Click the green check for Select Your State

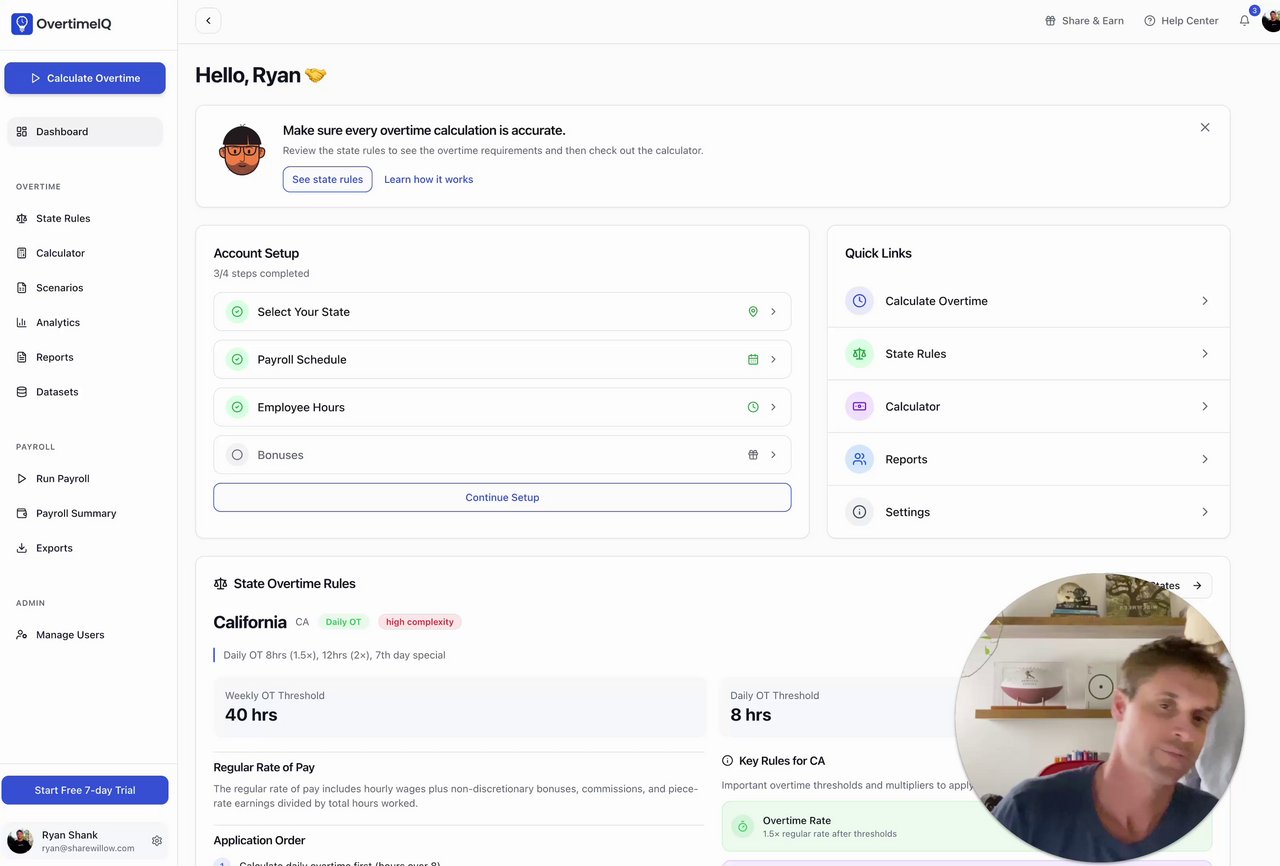point(237,312)
